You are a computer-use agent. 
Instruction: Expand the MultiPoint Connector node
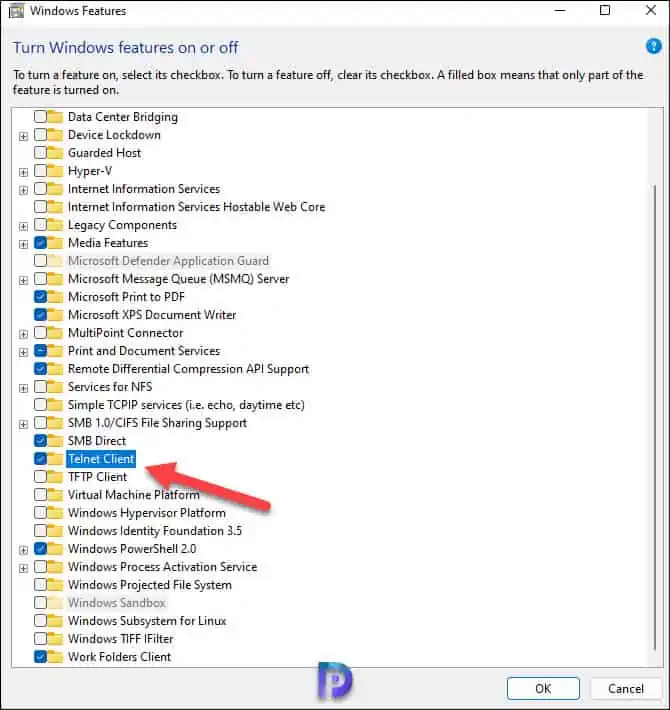24,334
